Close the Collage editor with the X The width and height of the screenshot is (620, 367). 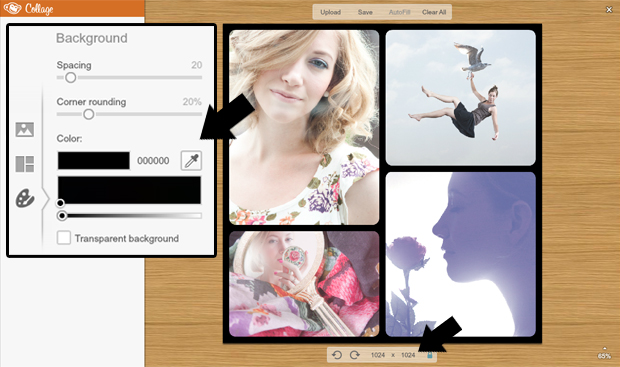pyautogui.click(x=609, y=9)
